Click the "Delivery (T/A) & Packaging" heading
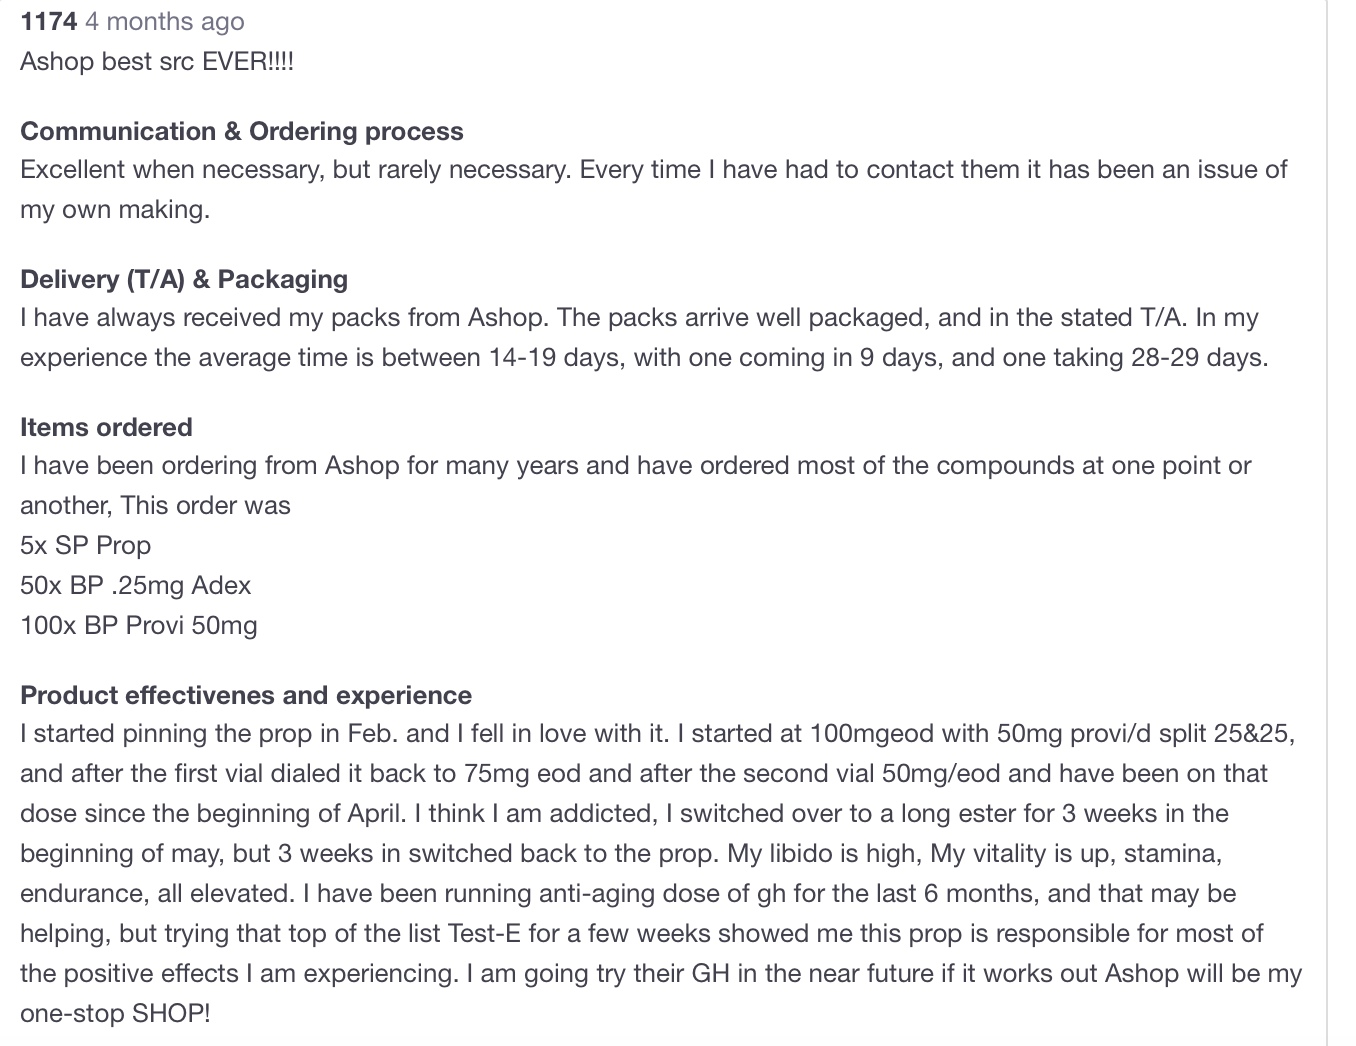 (184, 279)
